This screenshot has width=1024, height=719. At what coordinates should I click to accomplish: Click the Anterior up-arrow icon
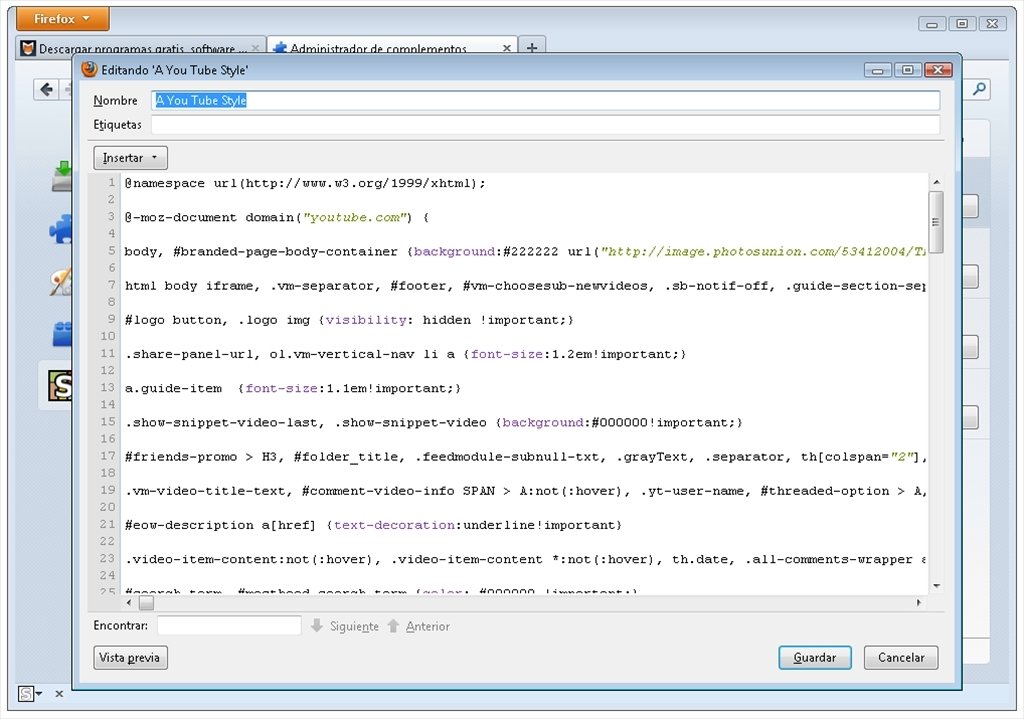(393, 626)
